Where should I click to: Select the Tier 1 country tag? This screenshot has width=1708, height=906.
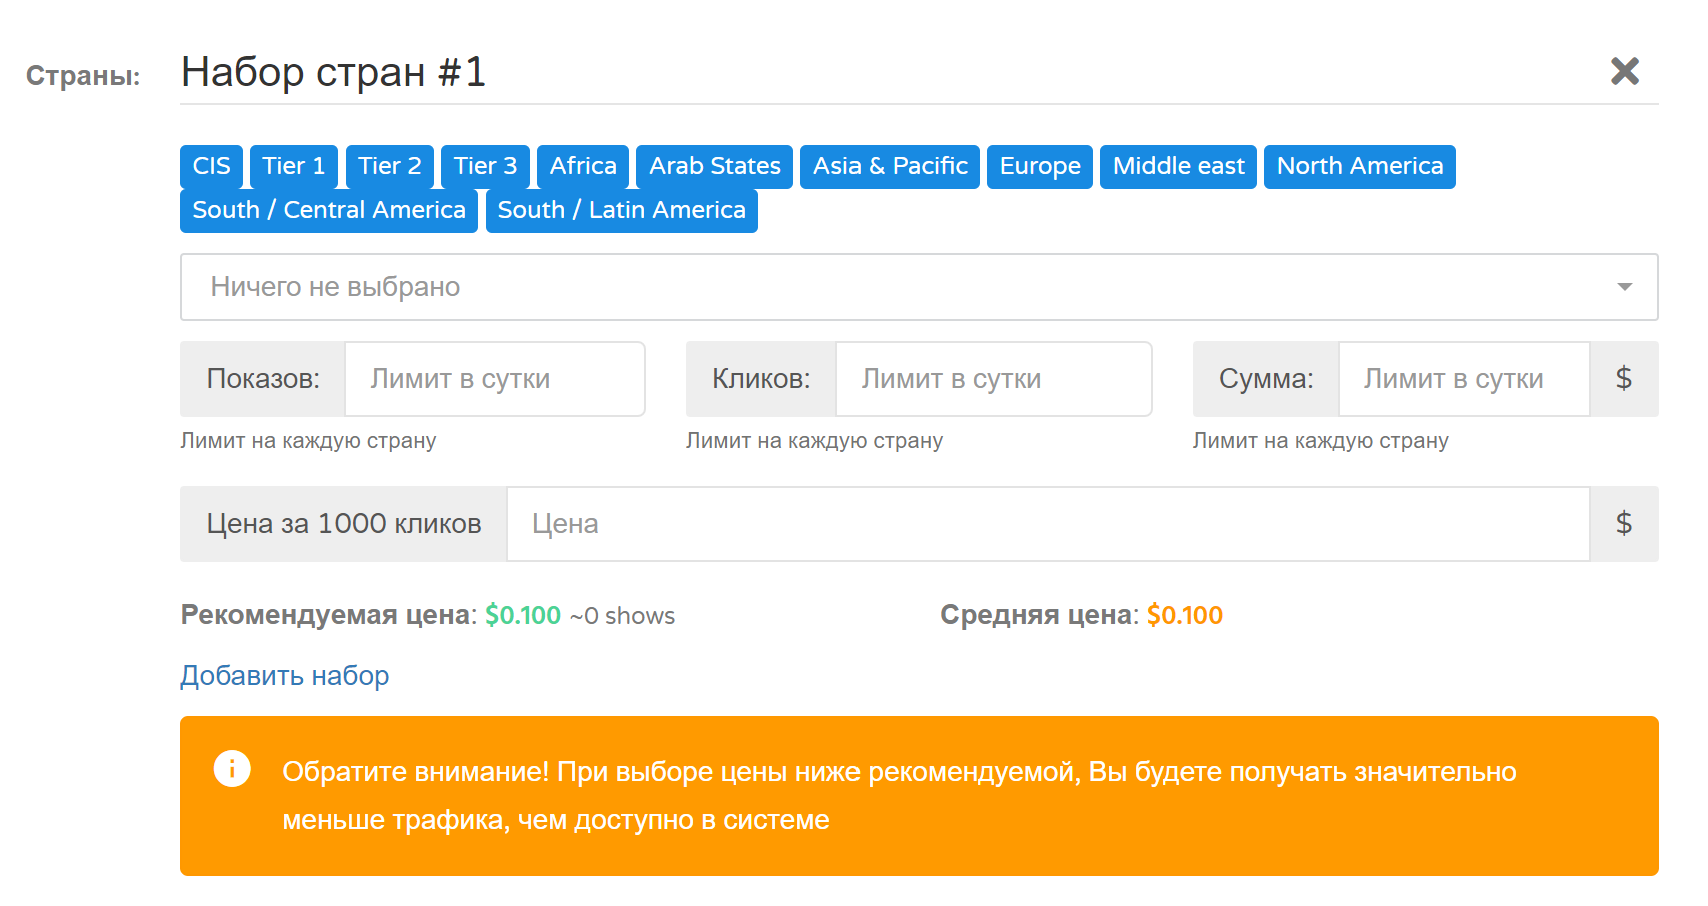[293, 166]
